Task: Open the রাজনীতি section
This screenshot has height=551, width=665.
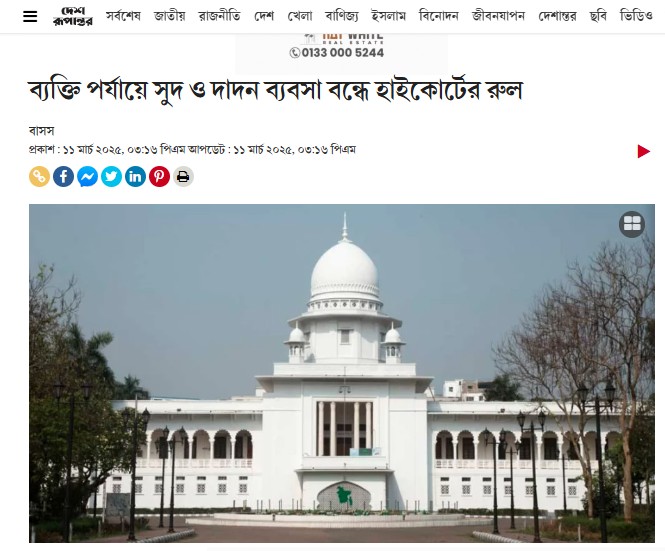Action: coord(220,17)
